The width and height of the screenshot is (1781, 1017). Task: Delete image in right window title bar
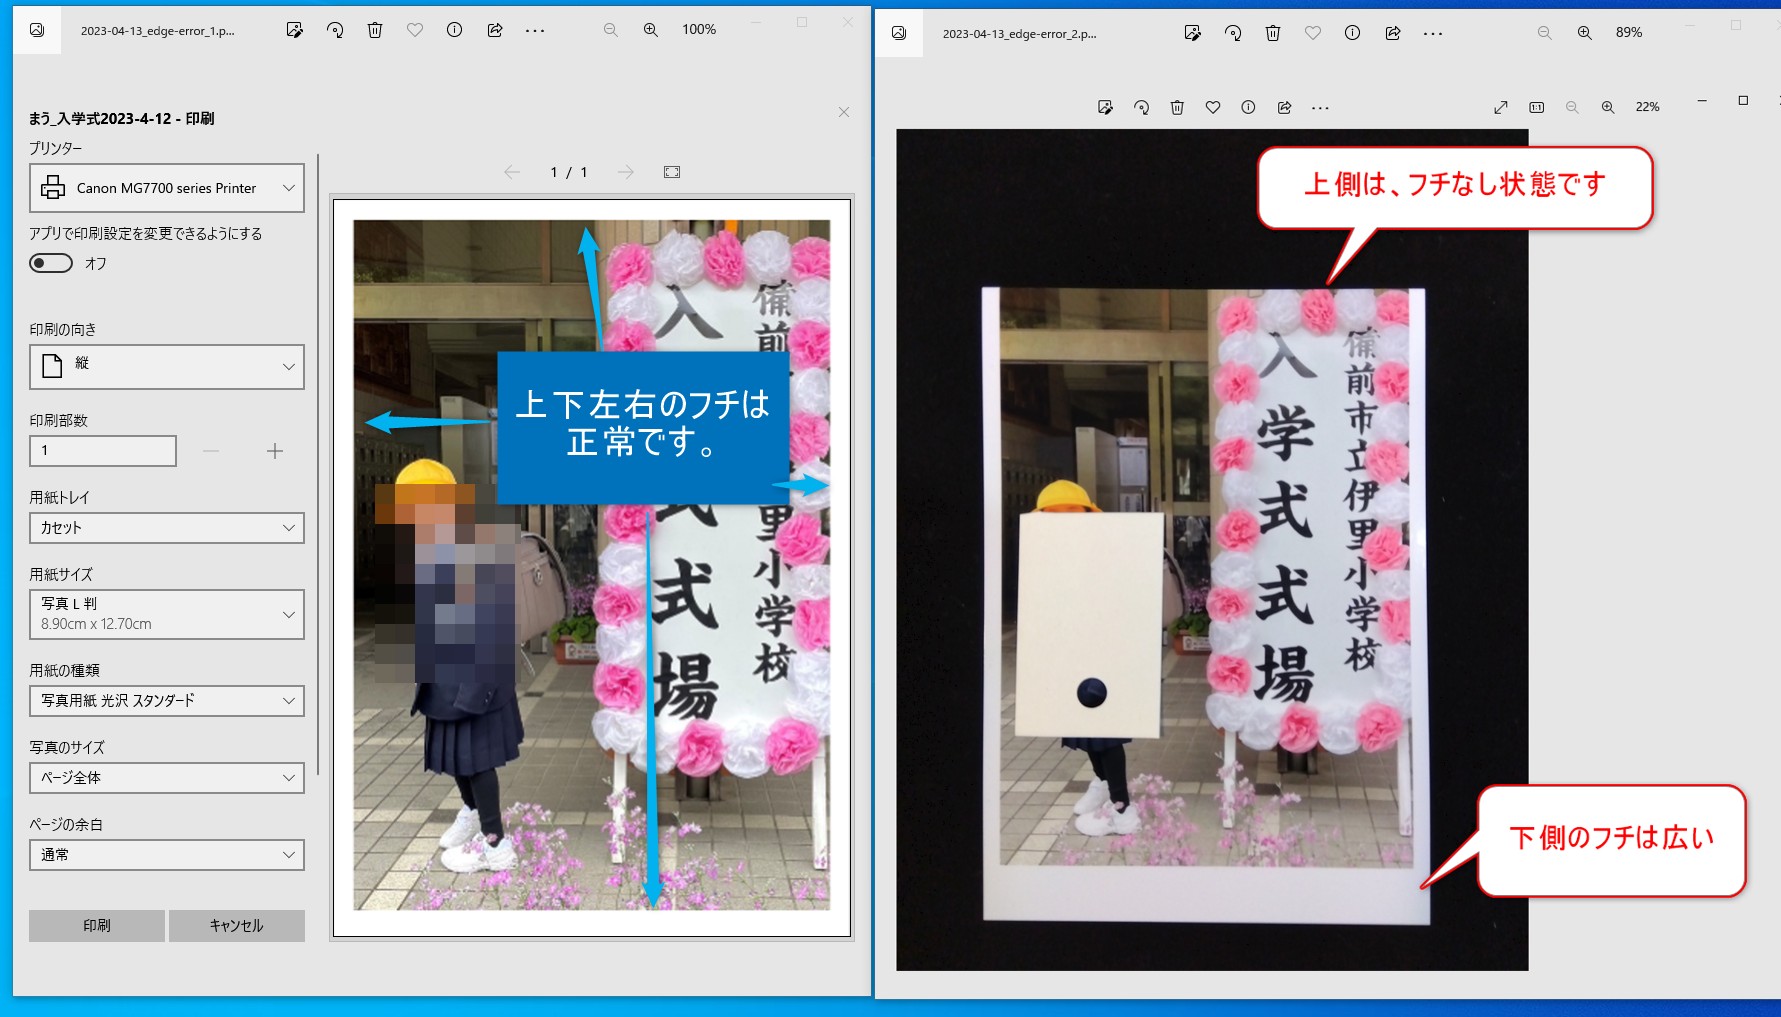(1273, 33)
